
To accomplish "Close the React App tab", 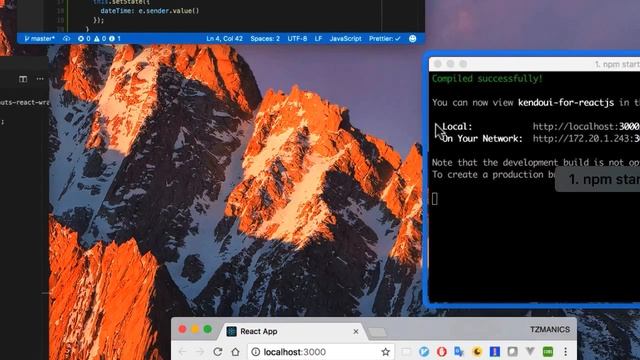I will [x=356, y=331].
